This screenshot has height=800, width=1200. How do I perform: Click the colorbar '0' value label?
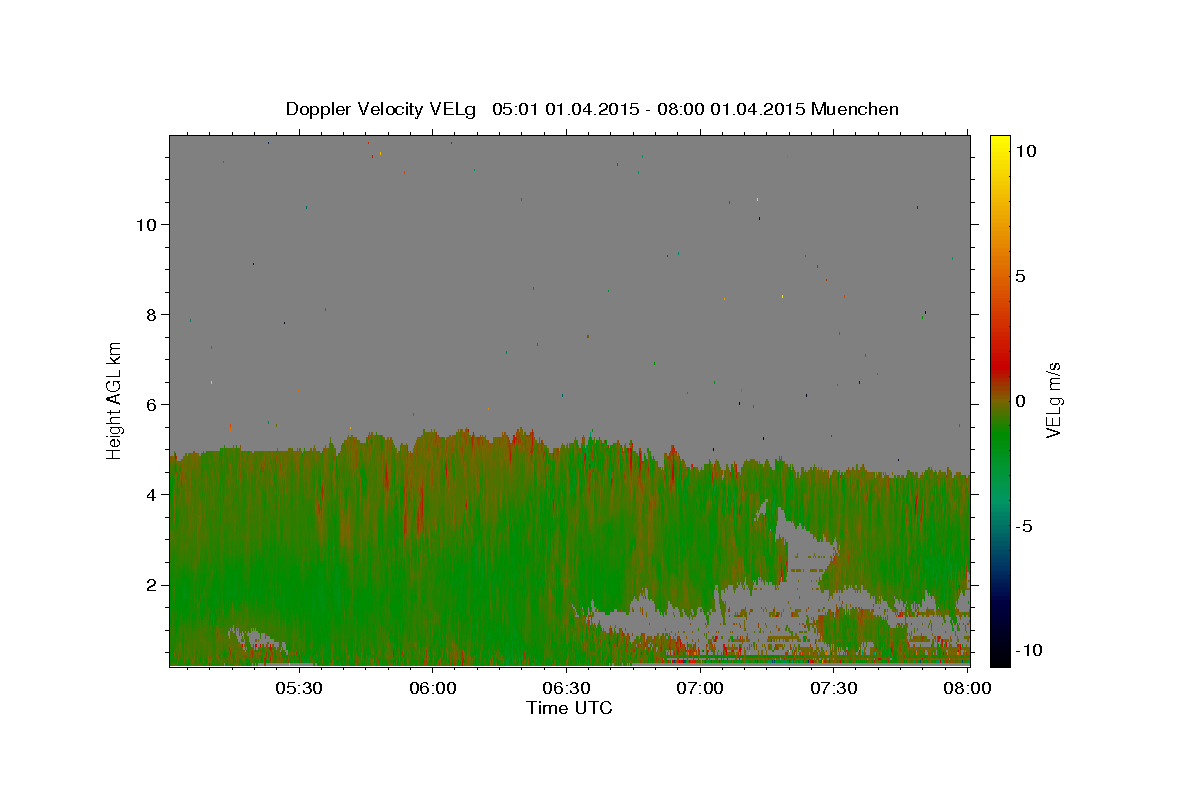(x=1019, y=400)
